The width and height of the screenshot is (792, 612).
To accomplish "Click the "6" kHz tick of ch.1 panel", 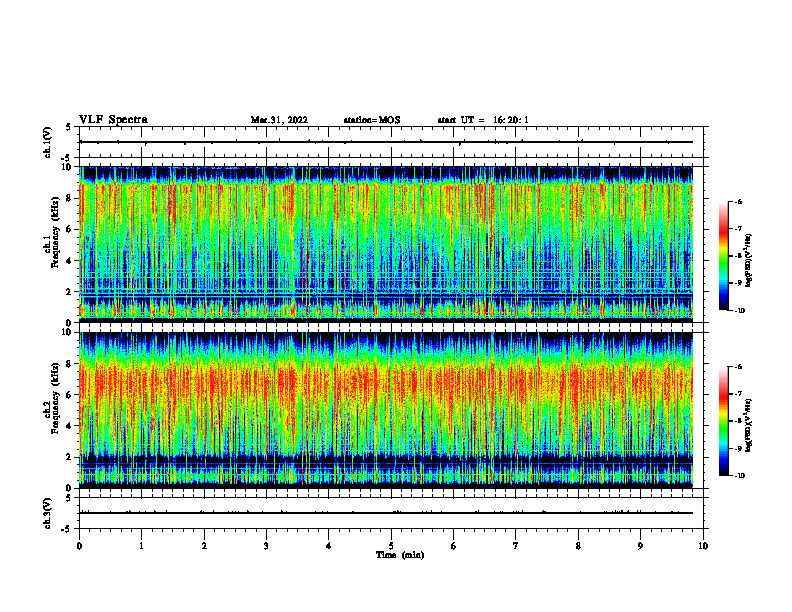I will 70,229.
